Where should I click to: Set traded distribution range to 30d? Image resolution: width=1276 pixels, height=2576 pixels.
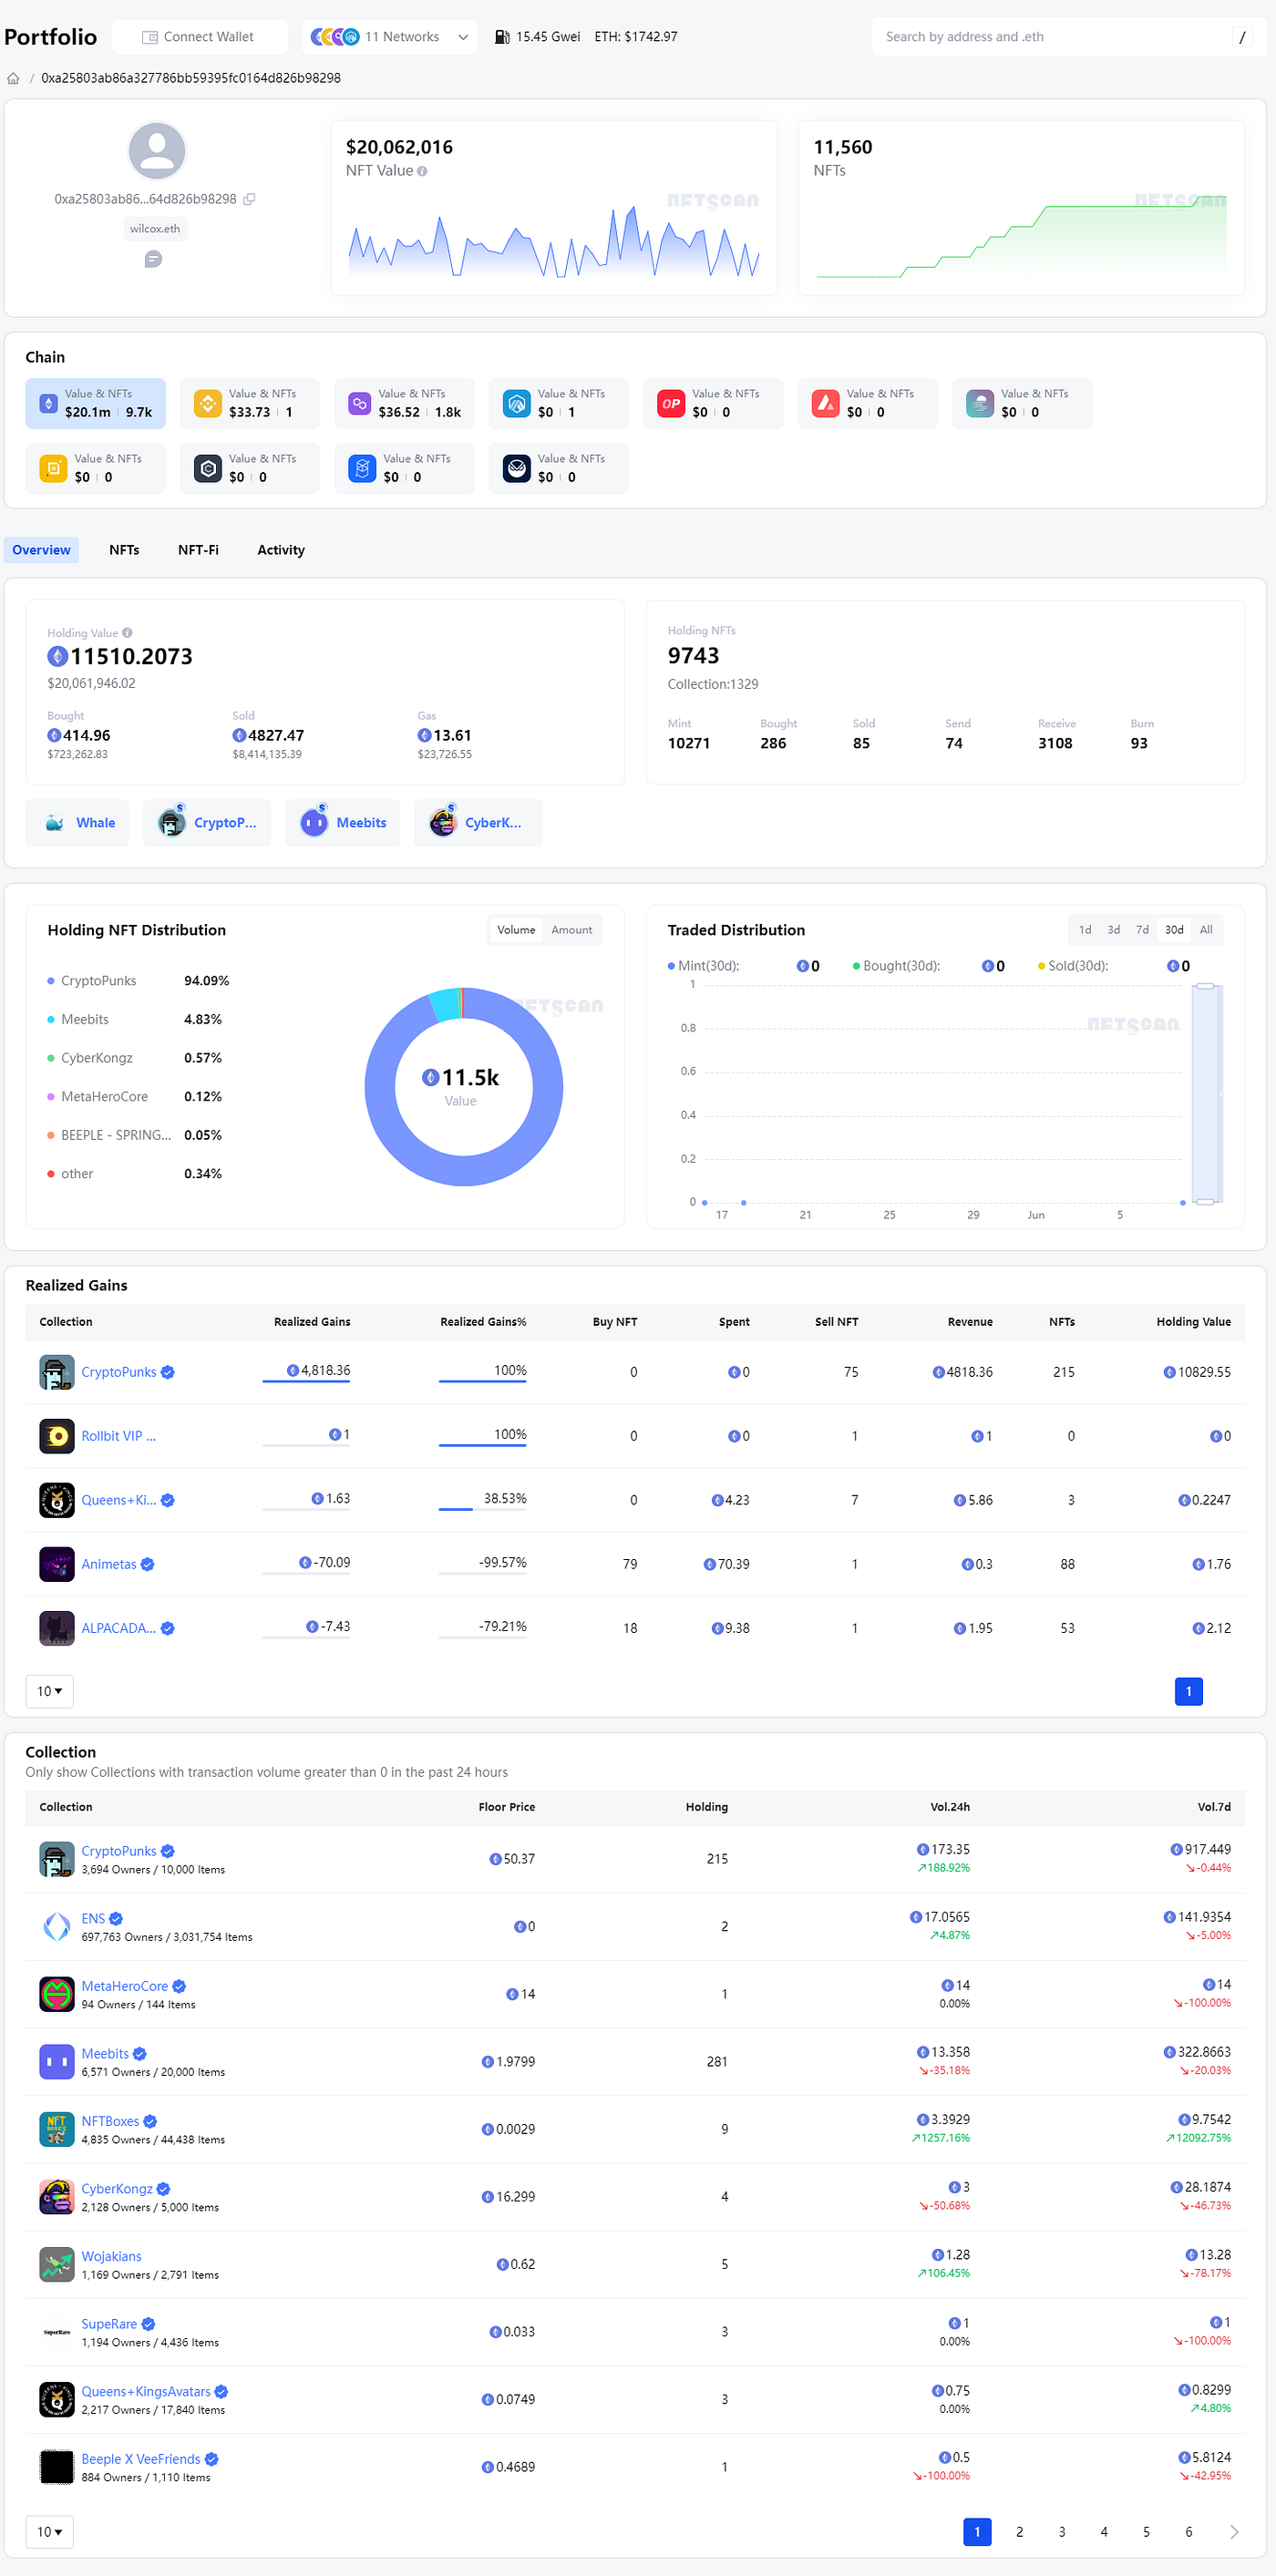coord(1174,930)
